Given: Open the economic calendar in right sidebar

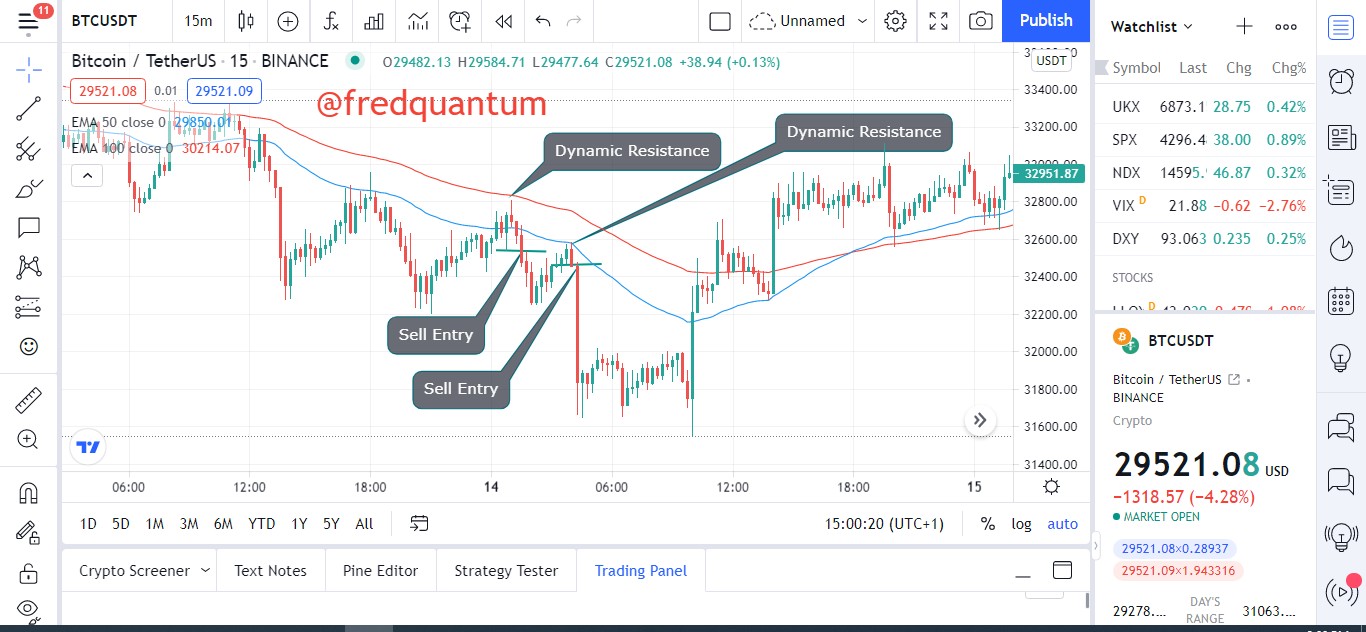Looking at the screenshot, I should 1341,301.
